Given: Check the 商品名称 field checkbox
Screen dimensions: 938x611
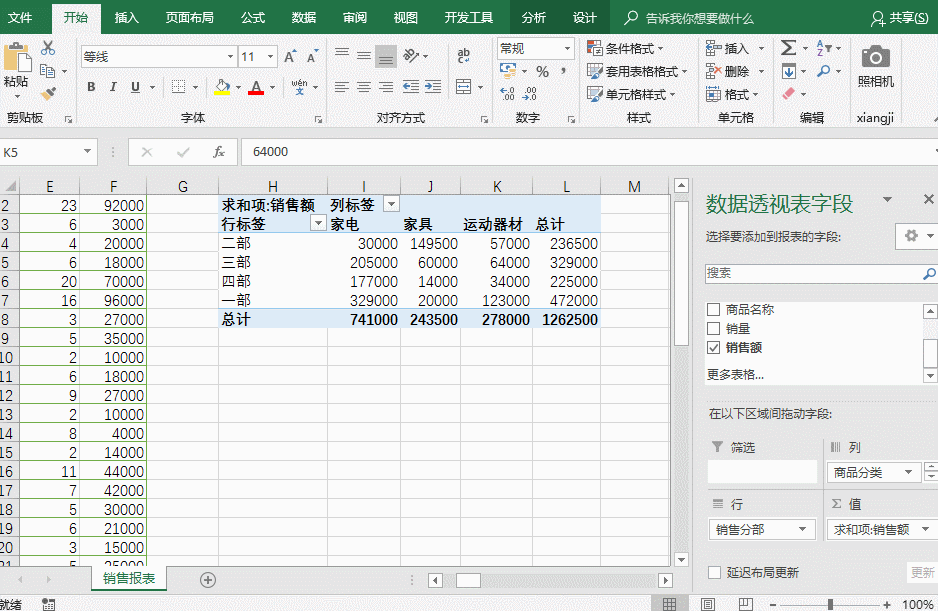Looking at the screenshot, I should coord(713,310).
